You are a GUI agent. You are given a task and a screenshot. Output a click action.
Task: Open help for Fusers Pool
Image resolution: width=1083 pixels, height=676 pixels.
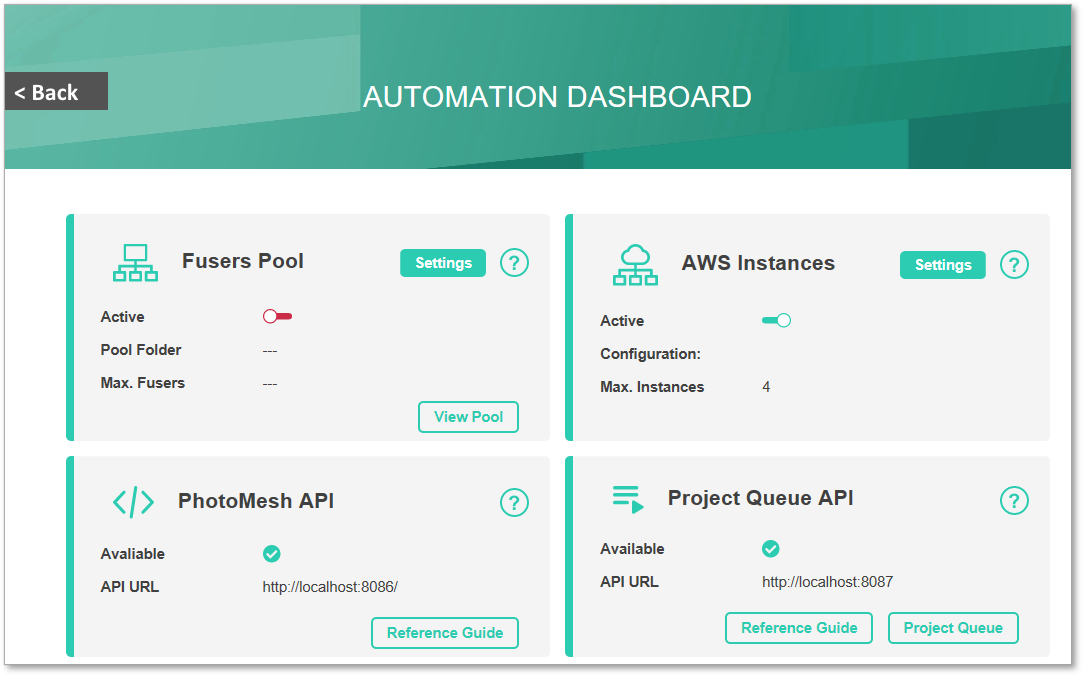514,263
